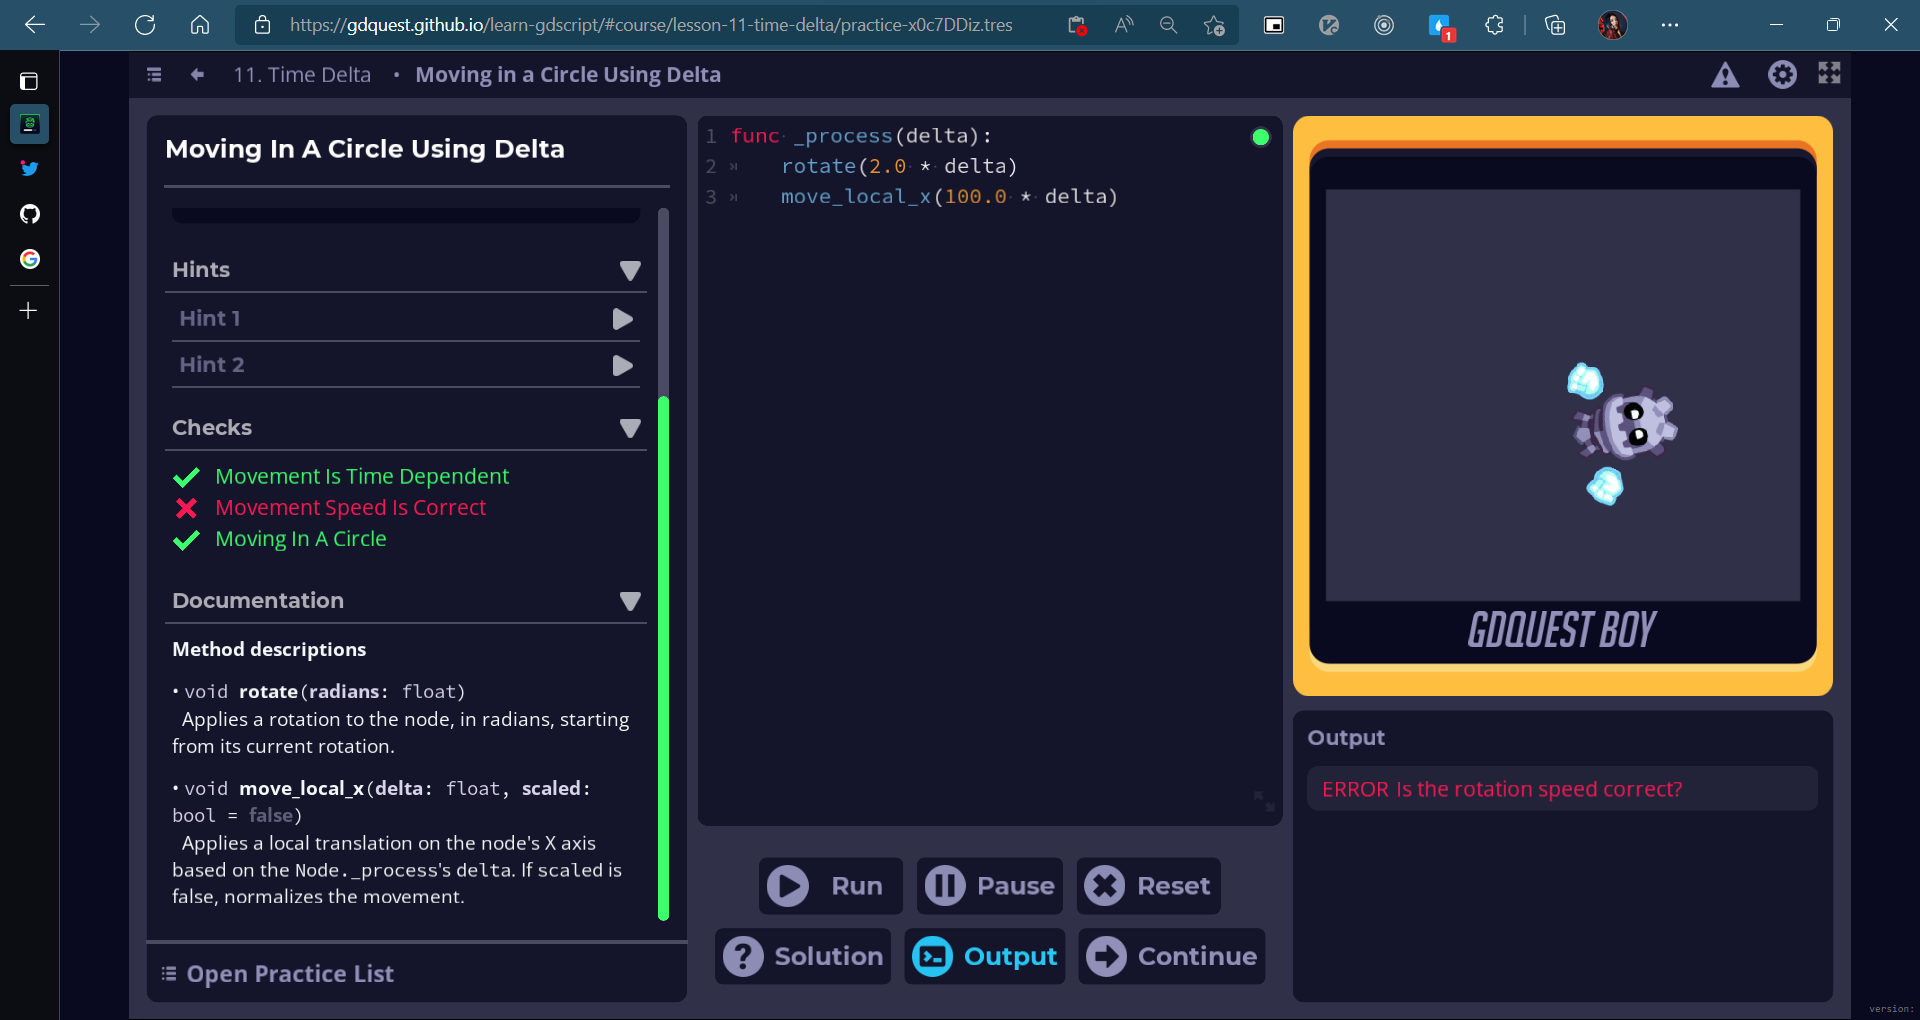Switch to the GDQuest tab in the sidebar

pos(30,124)
